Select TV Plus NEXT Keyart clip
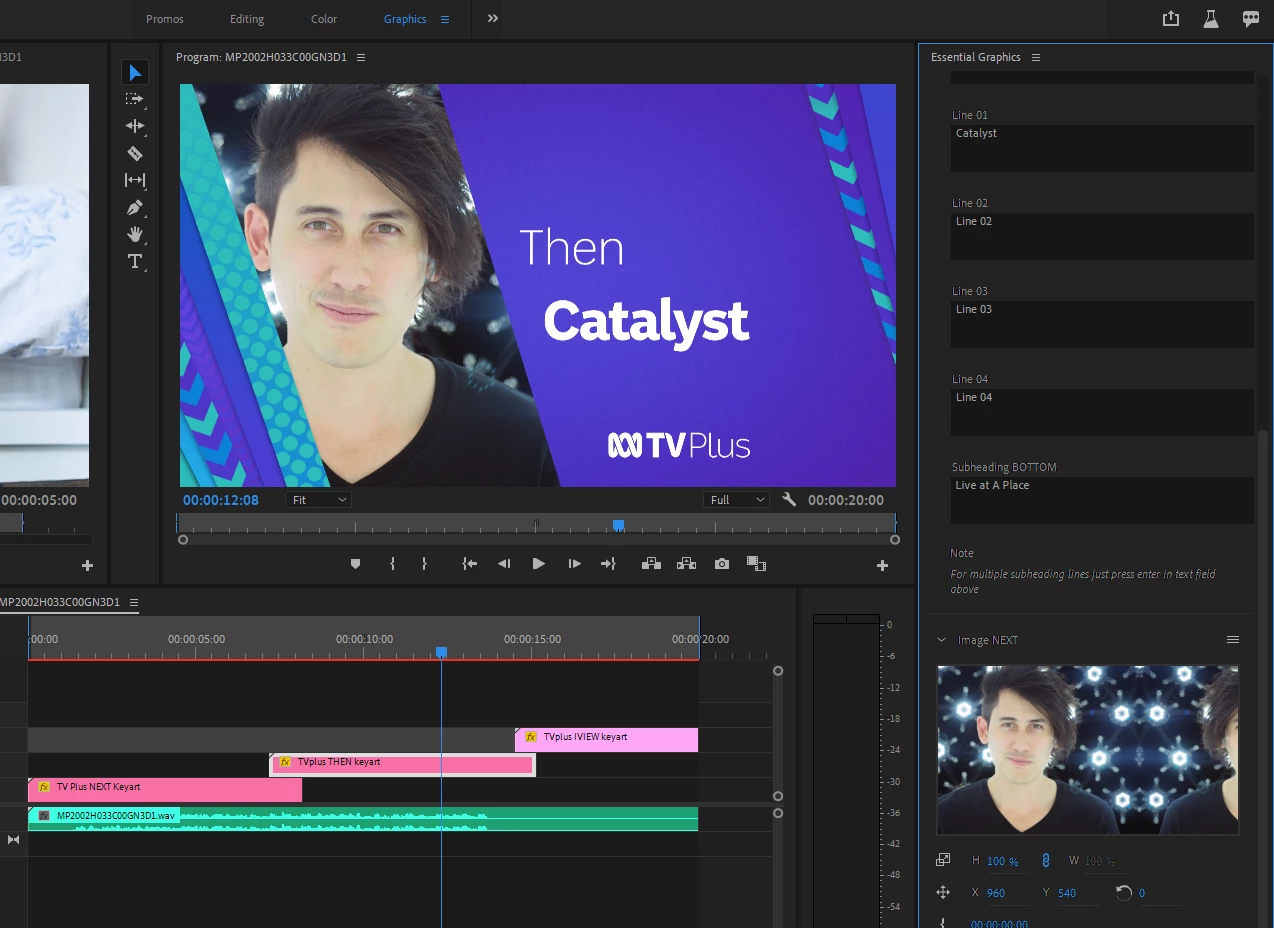 (165, 790)
